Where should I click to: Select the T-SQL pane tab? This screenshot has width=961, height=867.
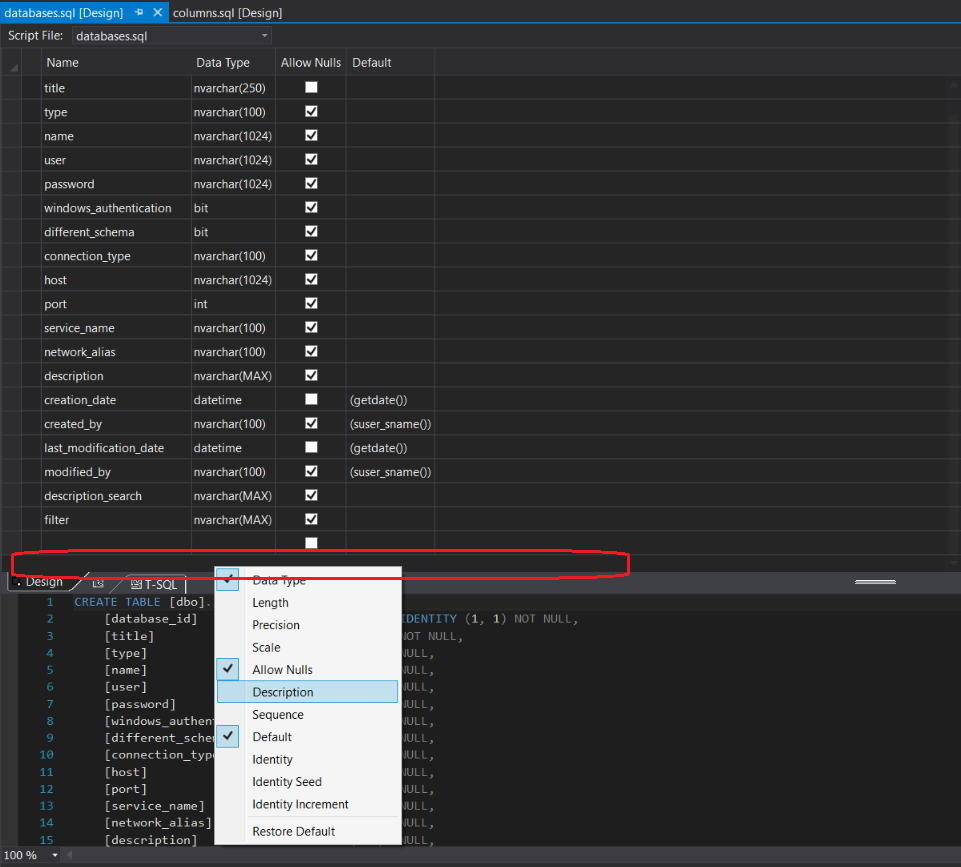[154, 584]
